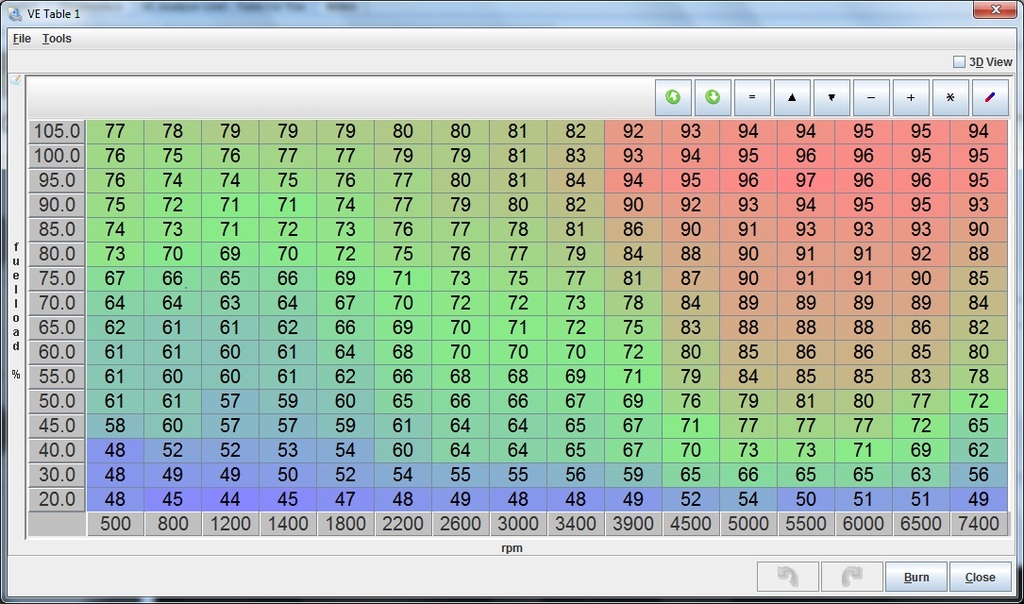Click the black down-triangle decrement button
This screenshot has height=604, width=1024.
click(831, 98)
